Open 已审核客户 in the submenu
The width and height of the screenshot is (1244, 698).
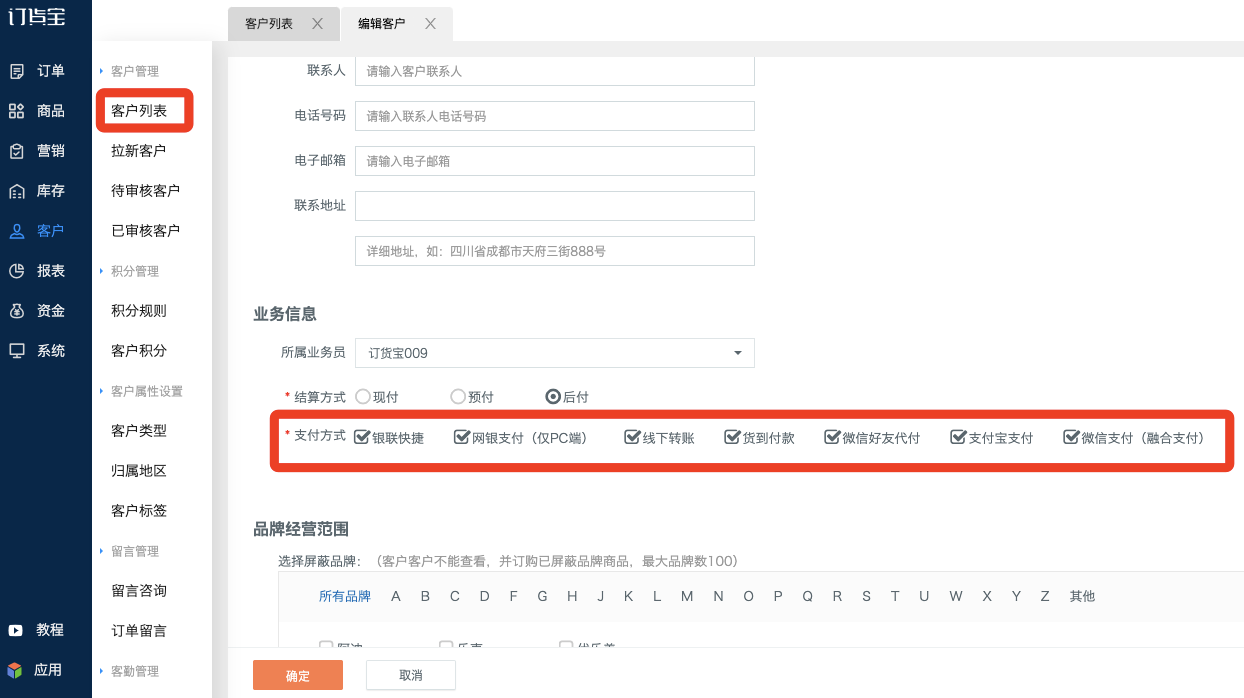pyautogui.click(x=146, y=231)
